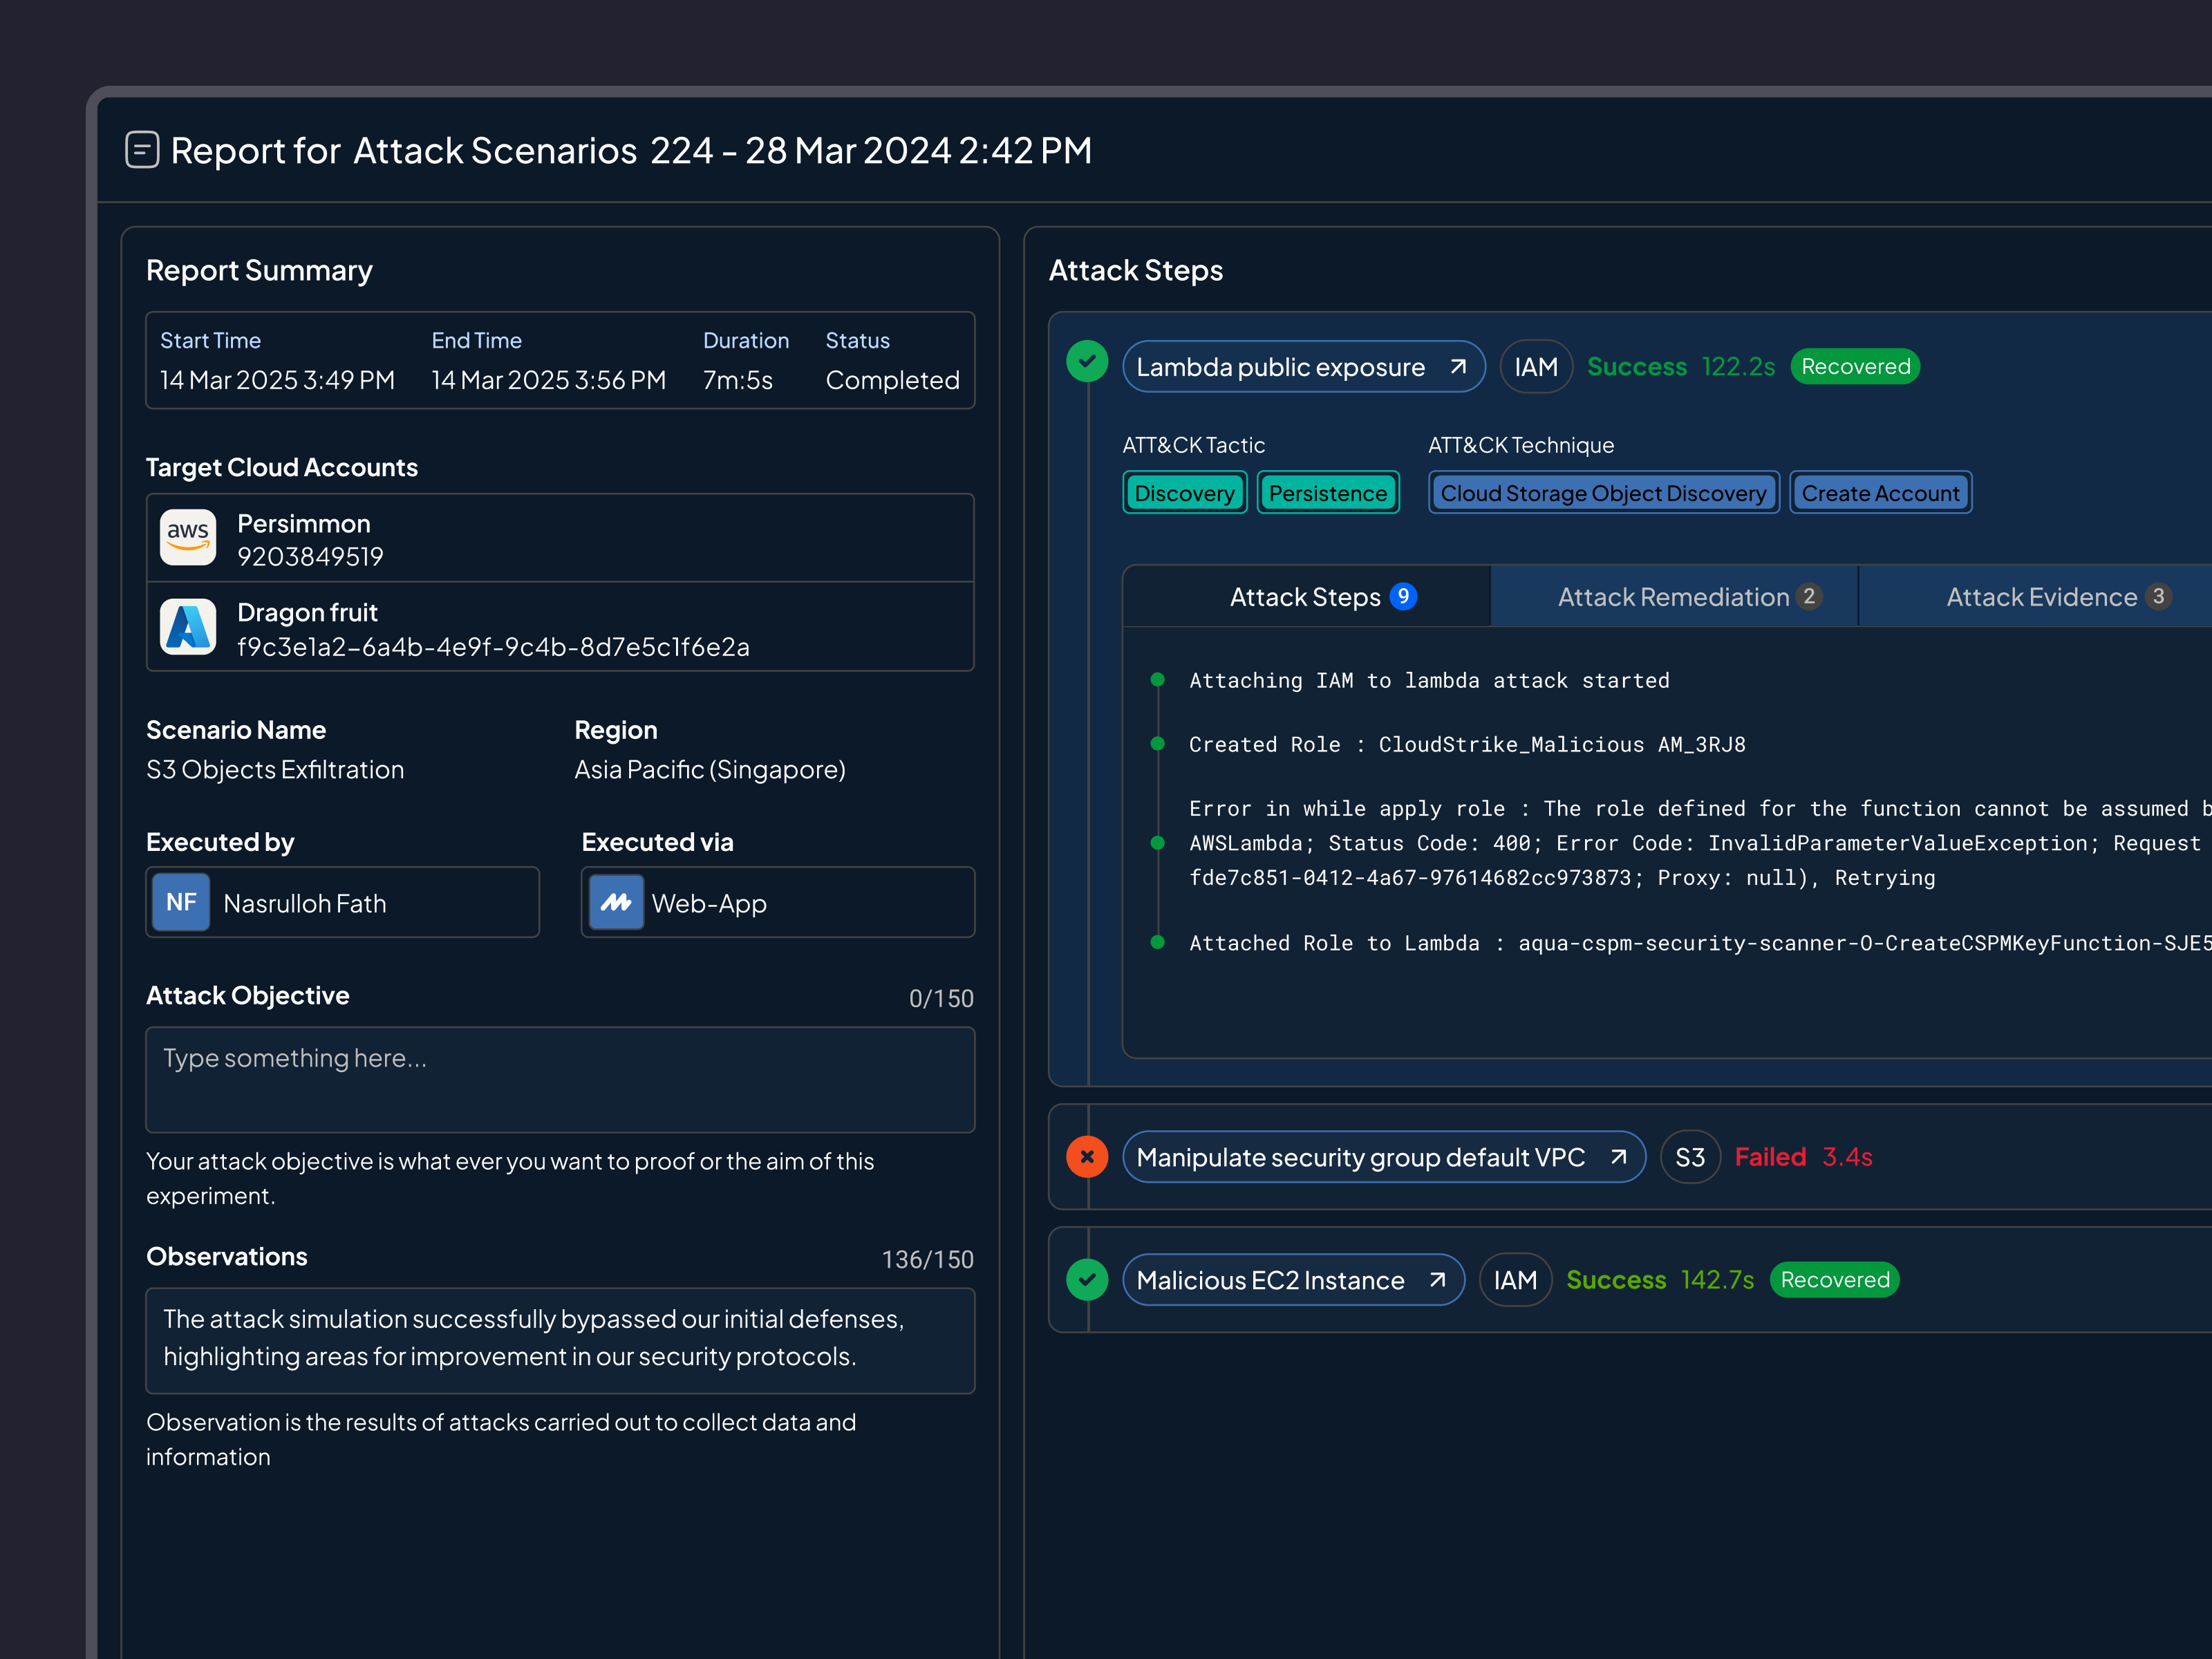Open the Malicious EC2 Instance external link arrow

(x=1437, y=1280)
